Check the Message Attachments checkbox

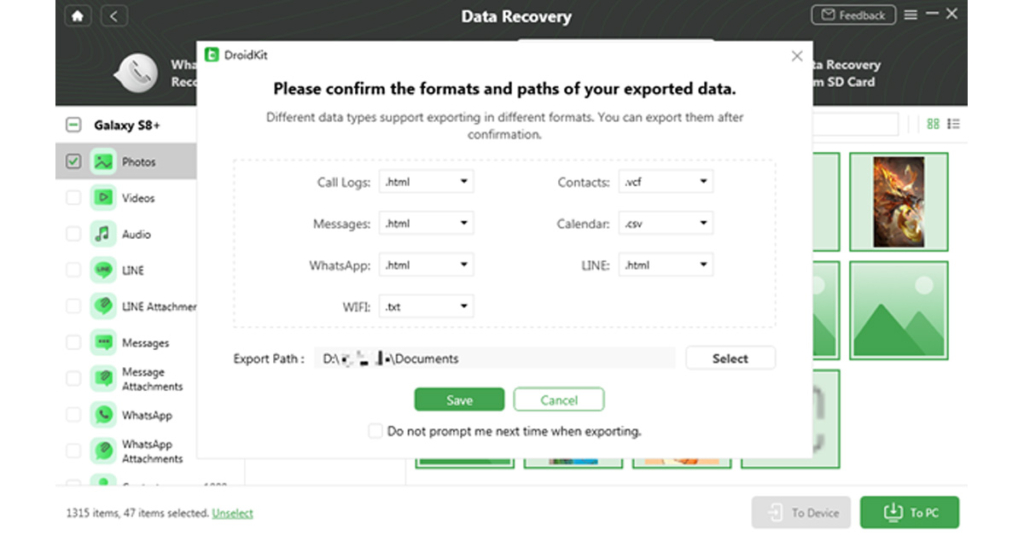pos(73,379)
